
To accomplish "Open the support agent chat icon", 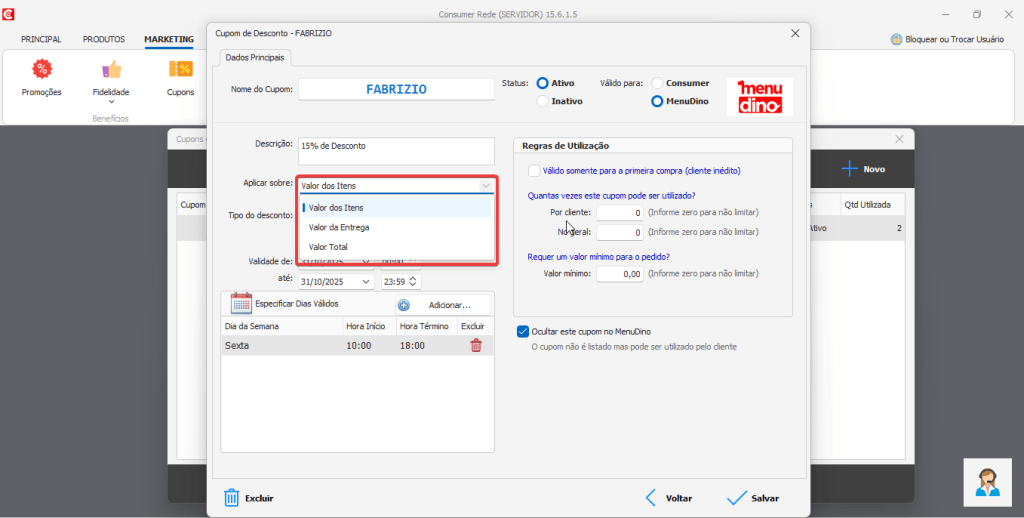I will pos(988,483).
